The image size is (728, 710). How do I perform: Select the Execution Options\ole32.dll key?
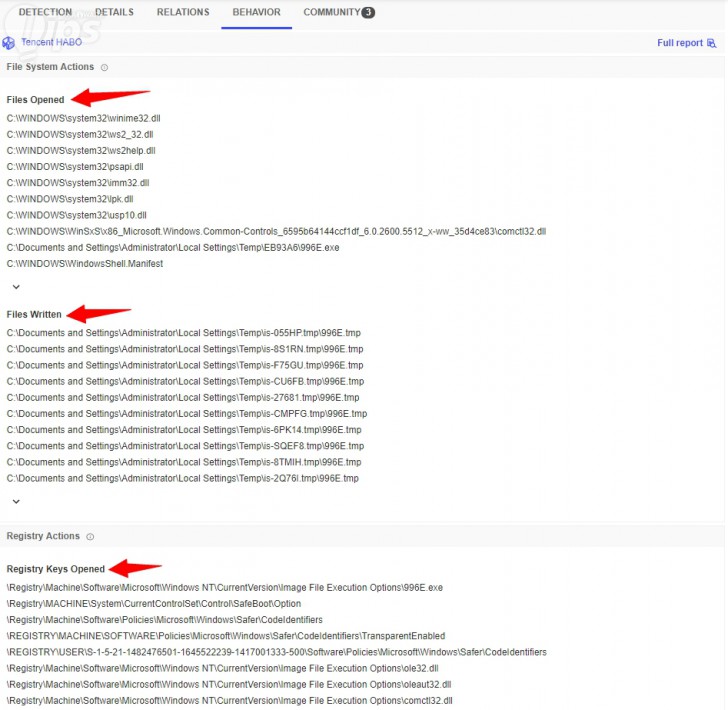pyautogui.click(x=222, y=669)
